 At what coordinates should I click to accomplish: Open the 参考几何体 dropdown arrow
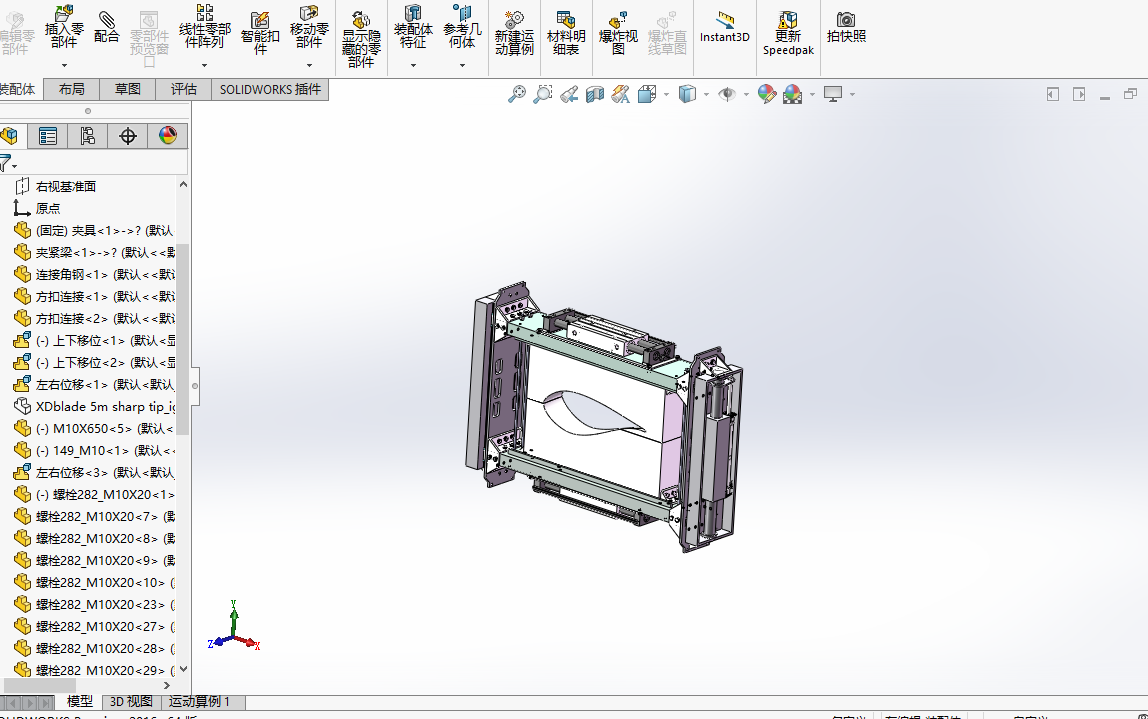pos(462,65)
